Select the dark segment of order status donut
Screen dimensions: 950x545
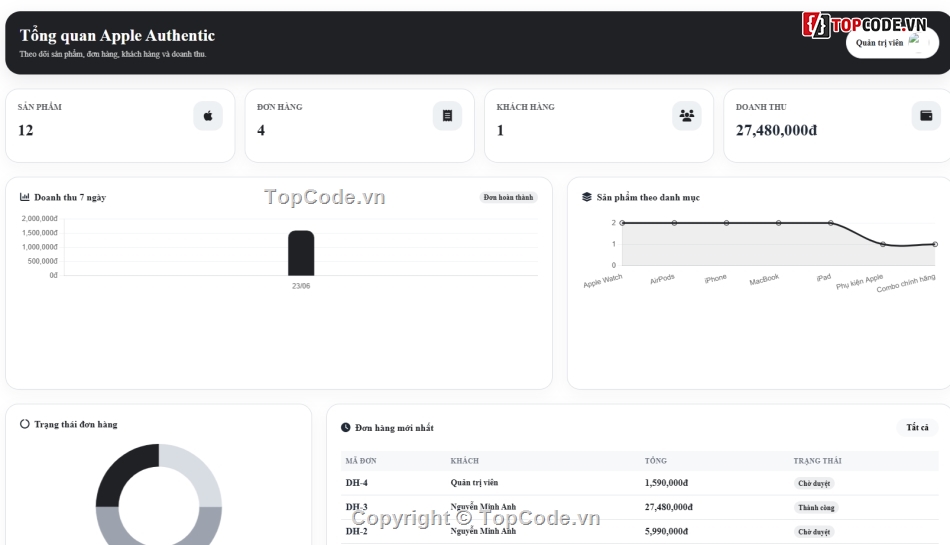tap(126, 474)
